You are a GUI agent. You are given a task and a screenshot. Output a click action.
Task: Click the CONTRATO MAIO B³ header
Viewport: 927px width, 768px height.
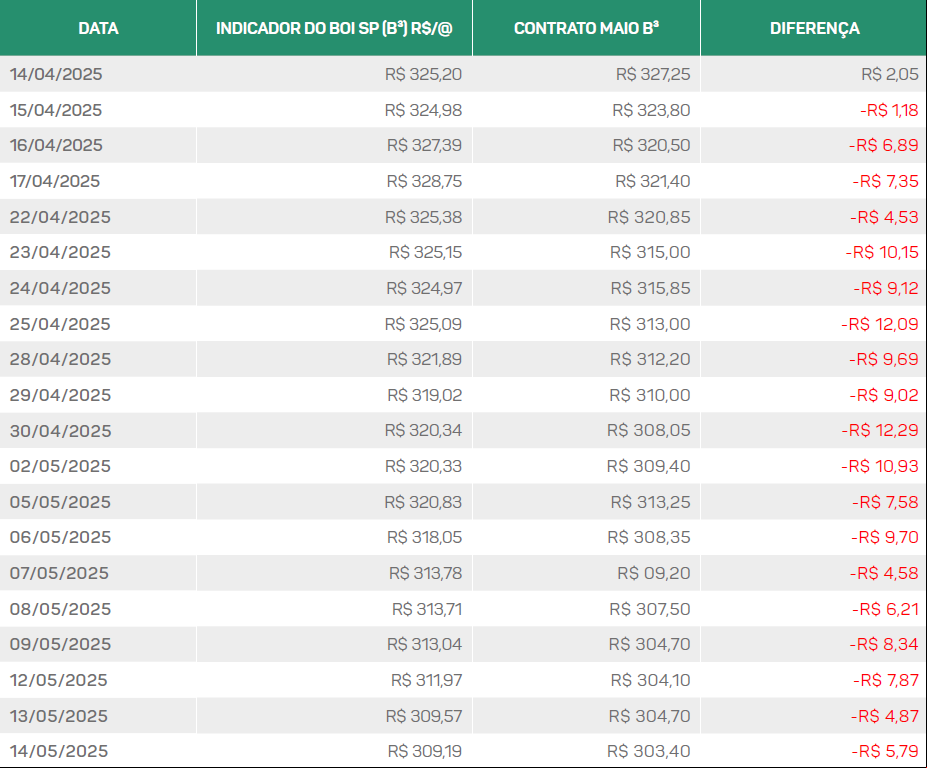[x=586, y=28]
